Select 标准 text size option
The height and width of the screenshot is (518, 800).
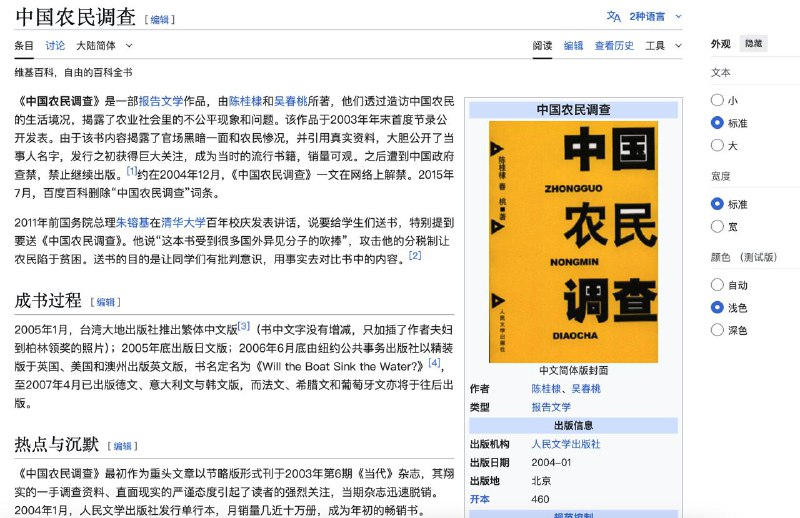point(717,123)
